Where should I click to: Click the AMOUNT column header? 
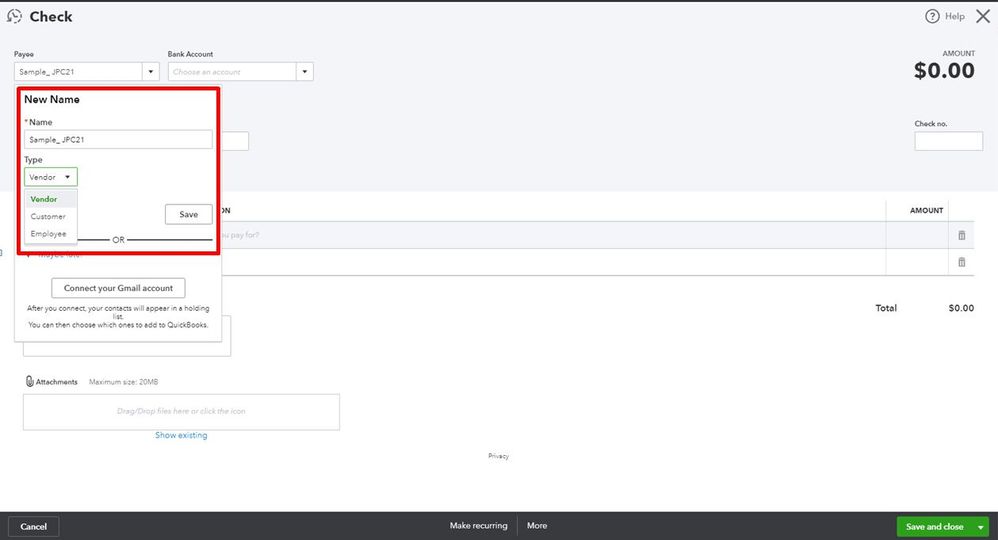coord(926,210)
